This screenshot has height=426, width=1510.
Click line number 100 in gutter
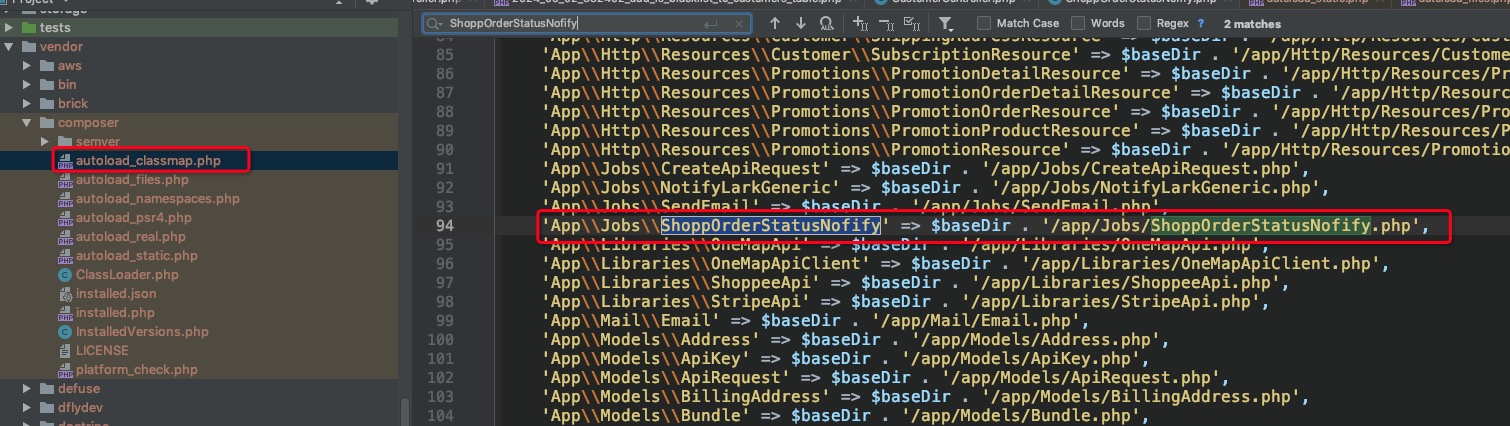click(440, 340)
